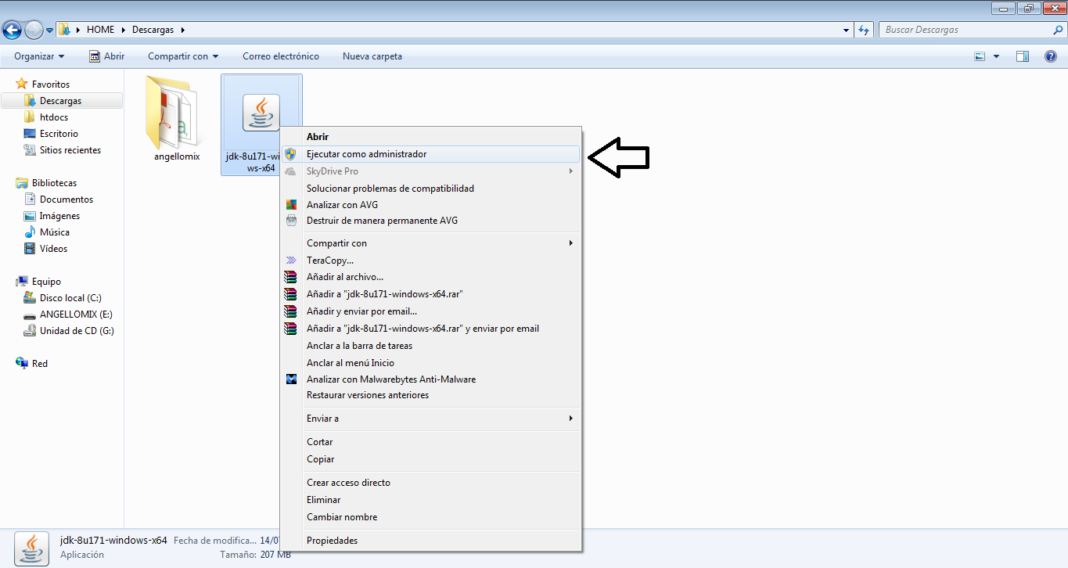Viewport: 1068px width, 568px height.
Task: Select Música library in sidebar
Action: (x=54, y=232)
